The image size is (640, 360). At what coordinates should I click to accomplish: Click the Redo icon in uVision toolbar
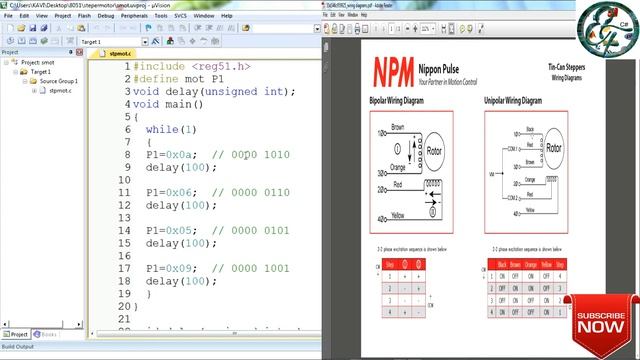(x=108, y=28)
